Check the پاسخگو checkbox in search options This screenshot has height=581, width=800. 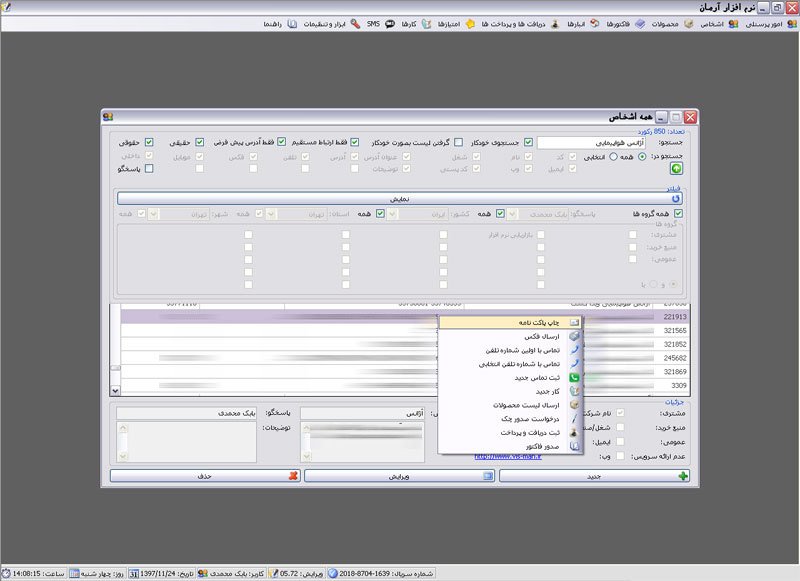149,168
